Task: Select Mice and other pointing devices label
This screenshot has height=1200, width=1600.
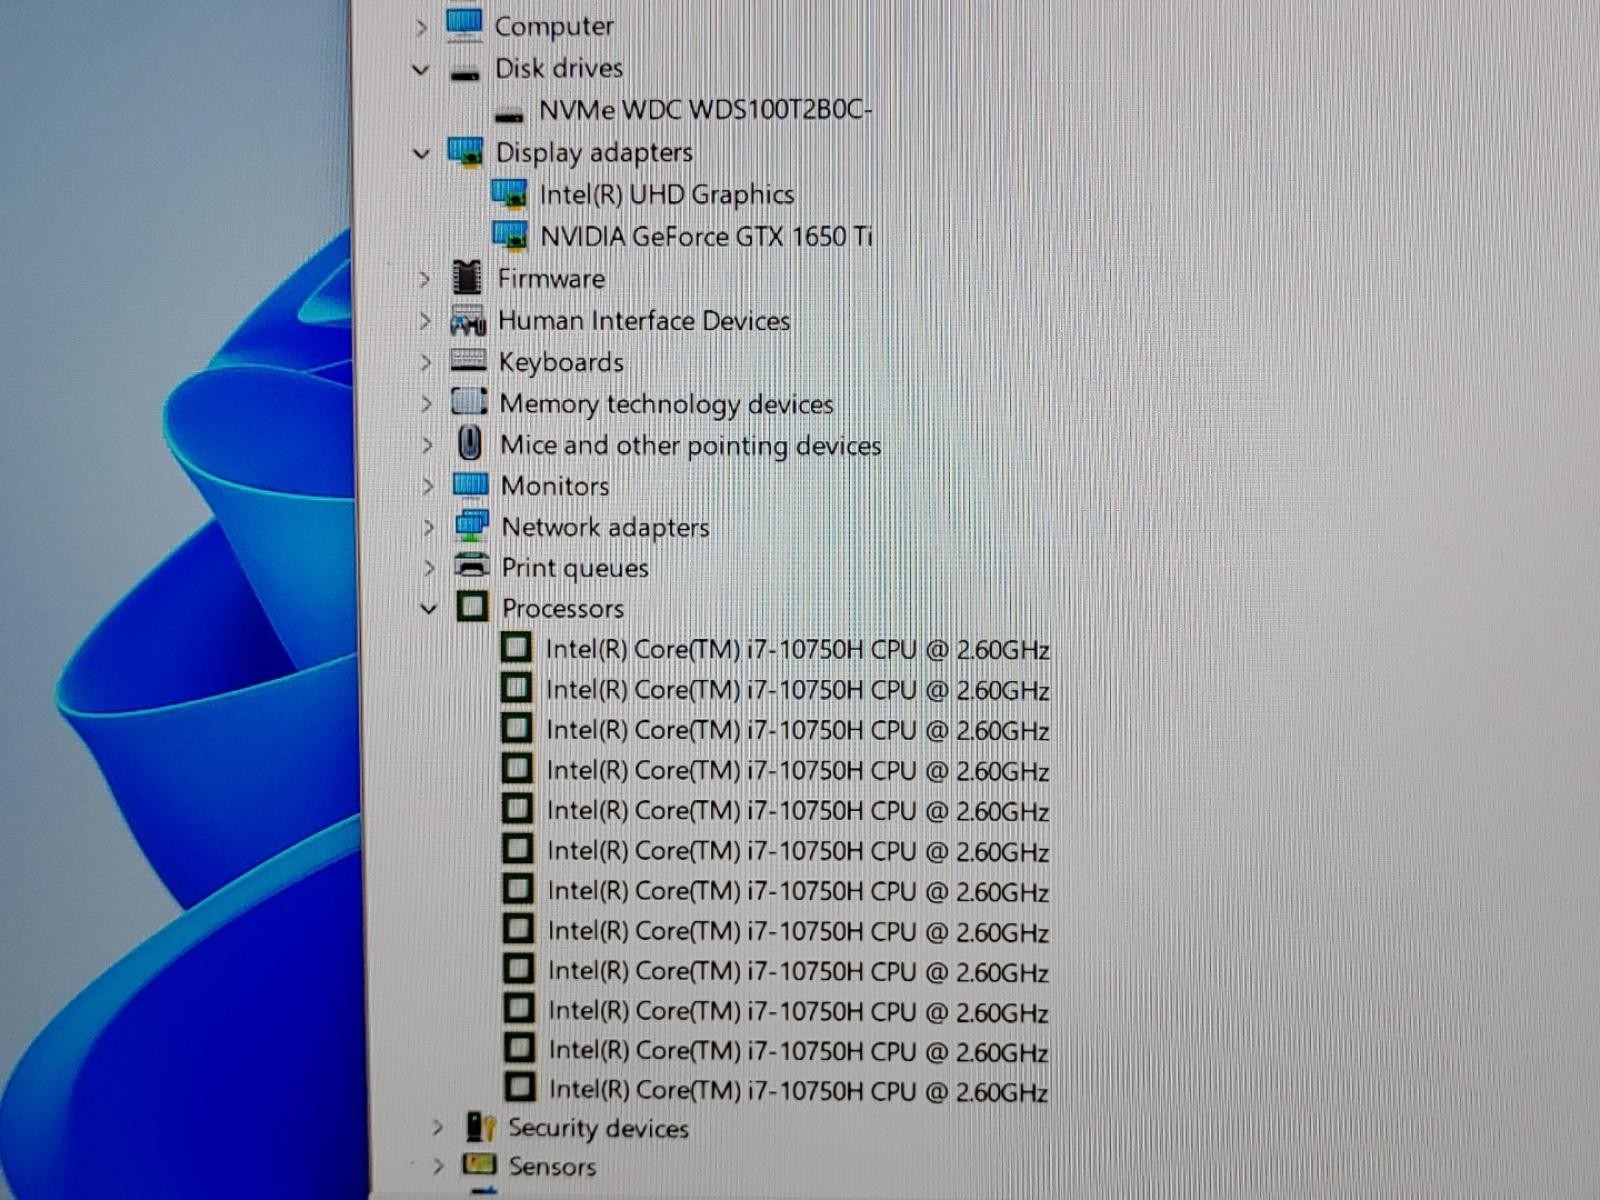Action: [x=691, y=445]
